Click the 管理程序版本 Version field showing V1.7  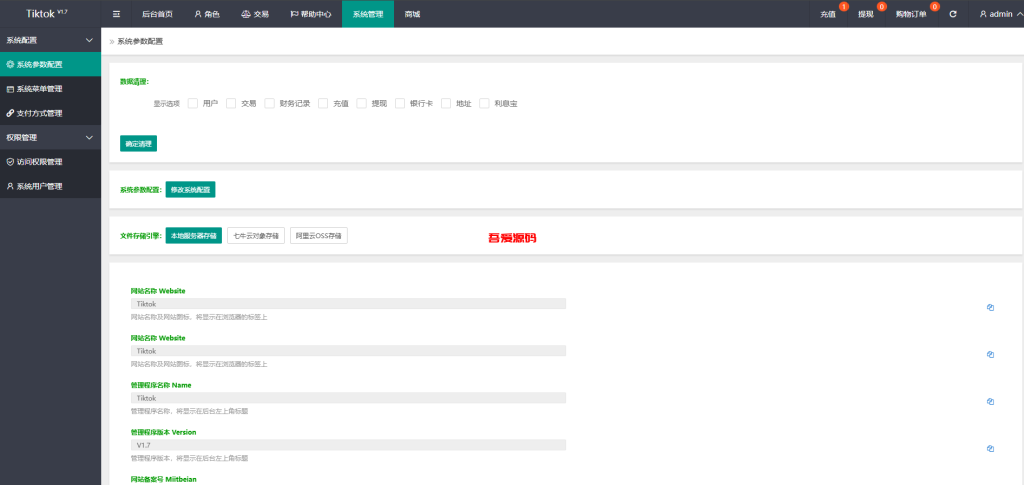pyautogui.click(x=348, y=445)
